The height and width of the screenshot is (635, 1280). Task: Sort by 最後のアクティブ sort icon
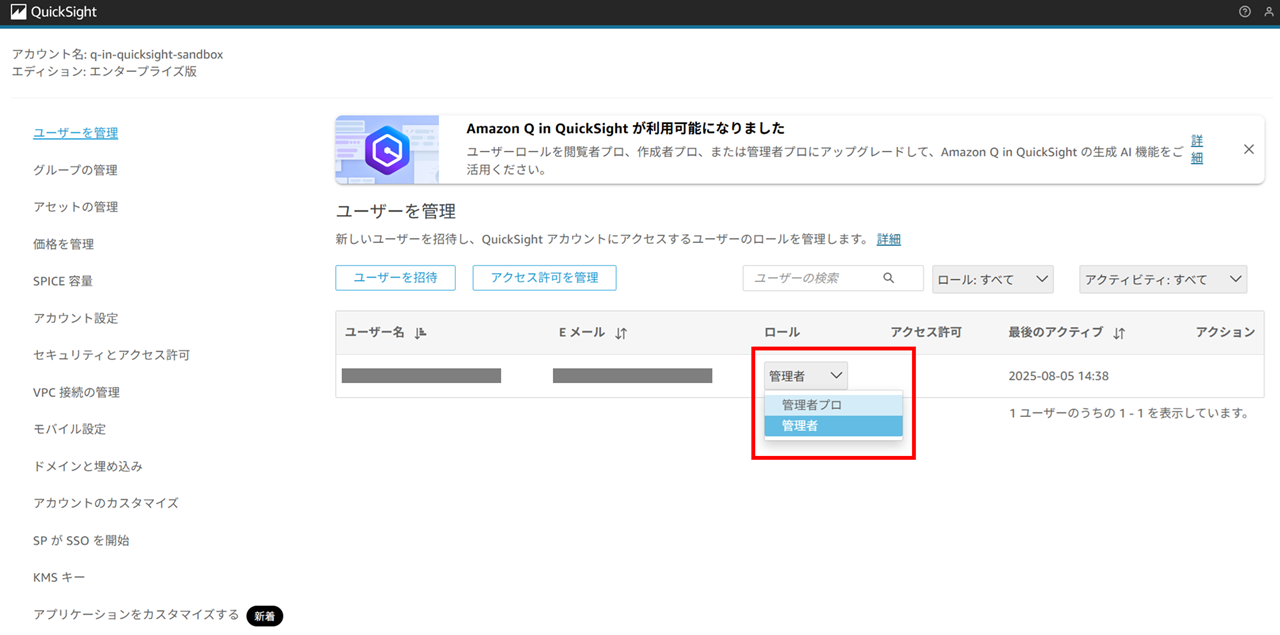click(x=1119, y=333)
